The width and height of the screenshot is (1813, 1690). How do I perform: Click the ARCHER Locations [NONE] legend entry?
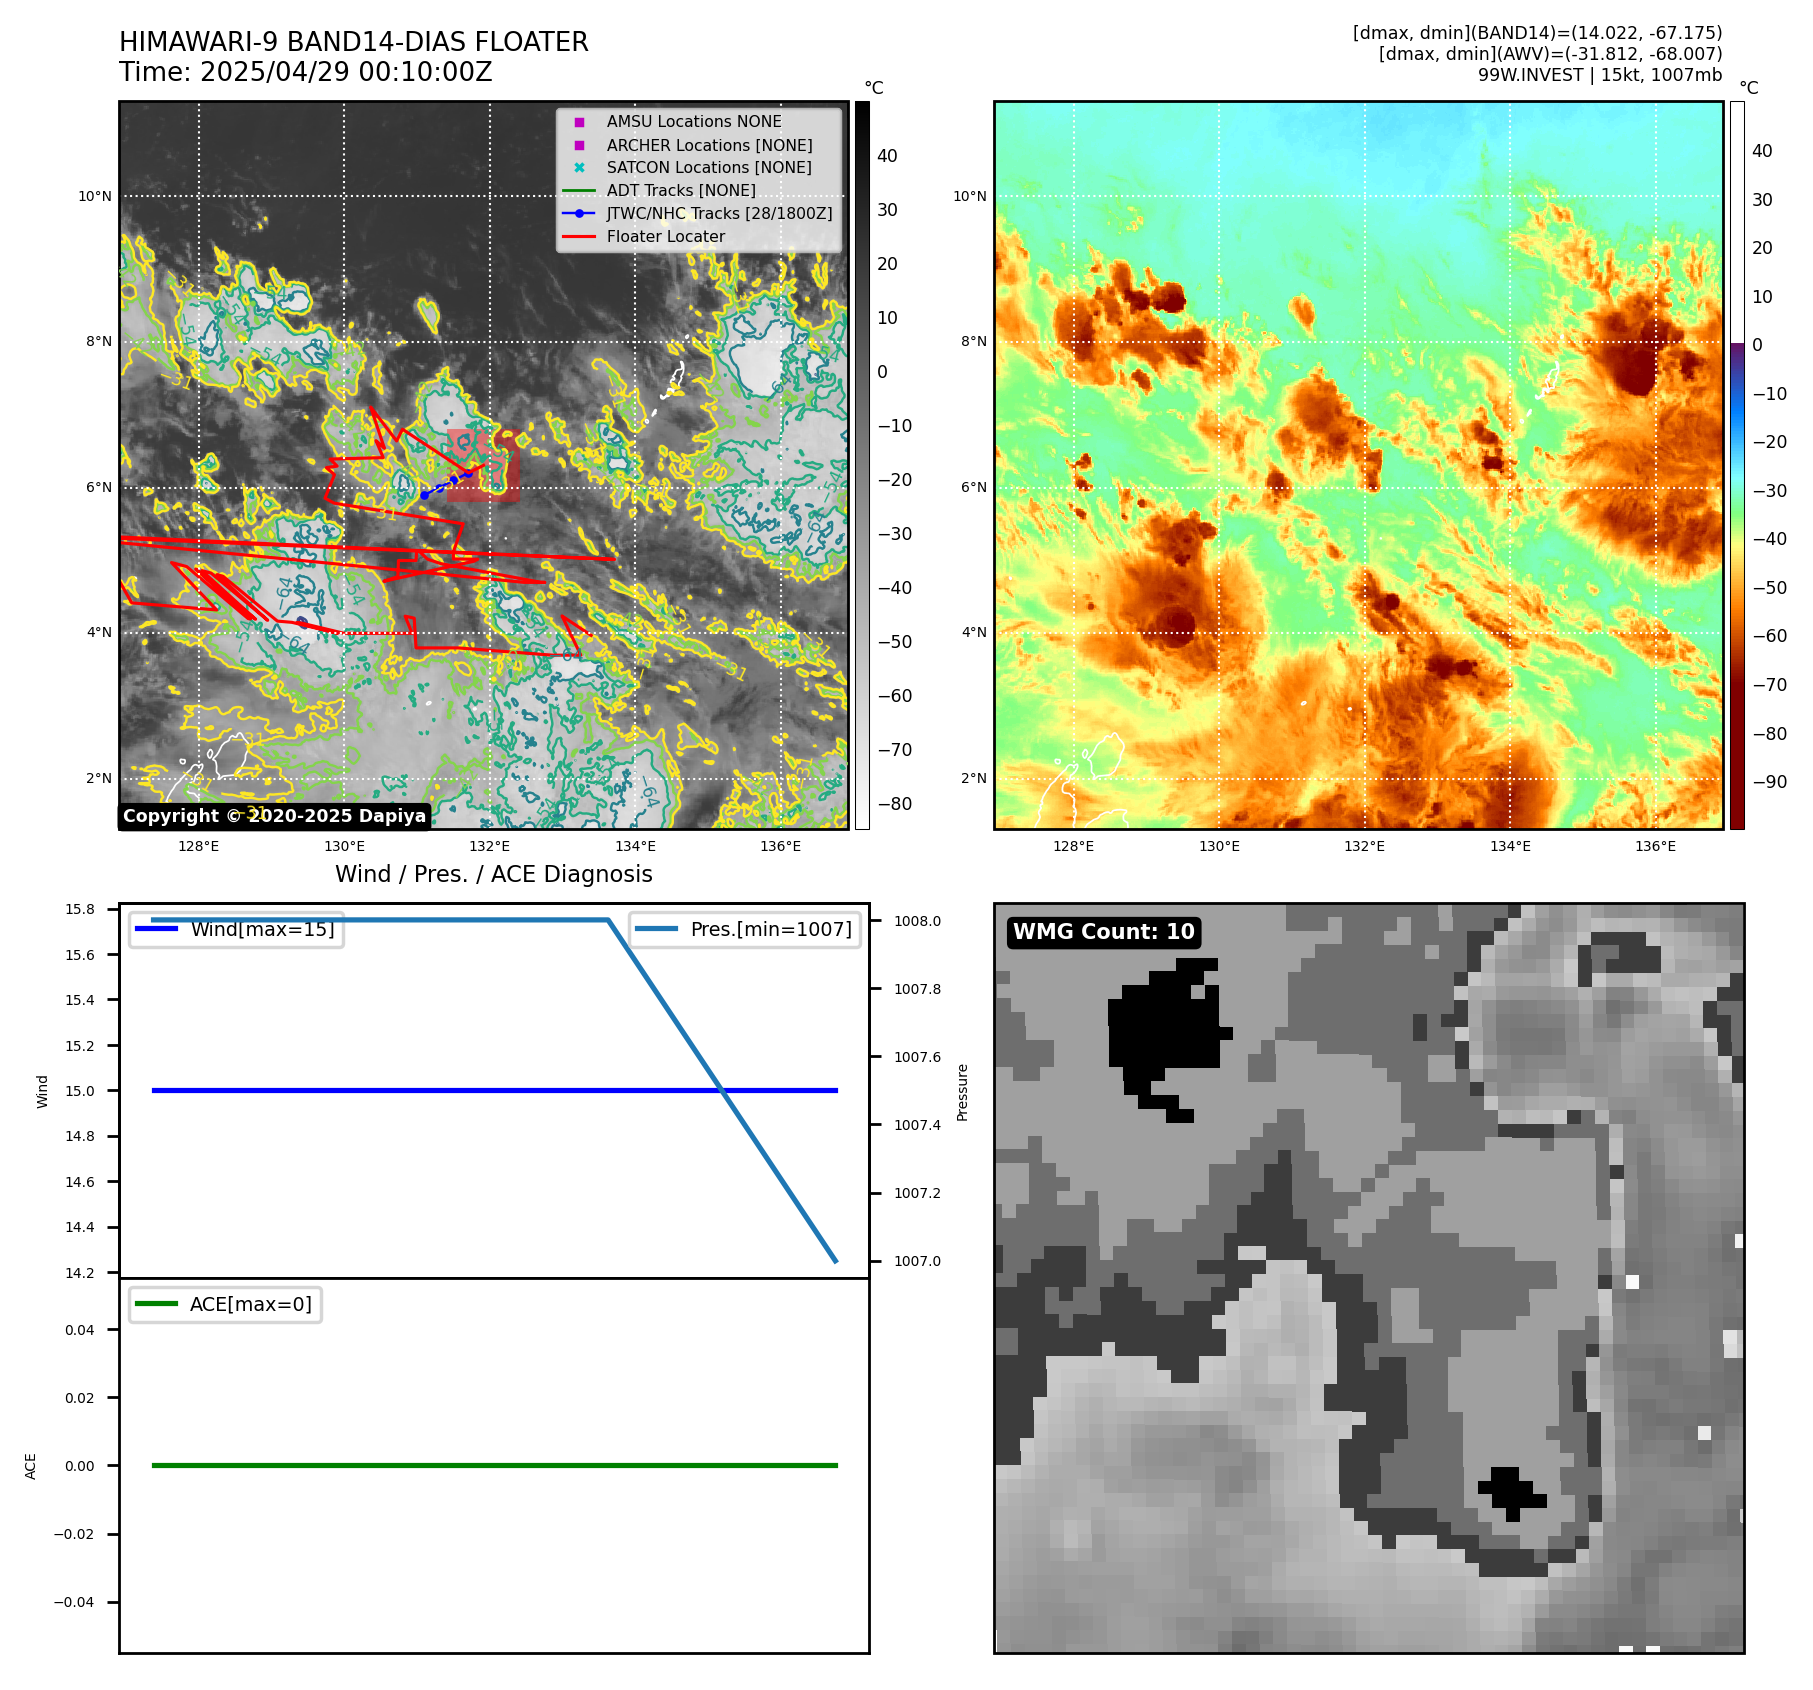(x=709, y=145)
